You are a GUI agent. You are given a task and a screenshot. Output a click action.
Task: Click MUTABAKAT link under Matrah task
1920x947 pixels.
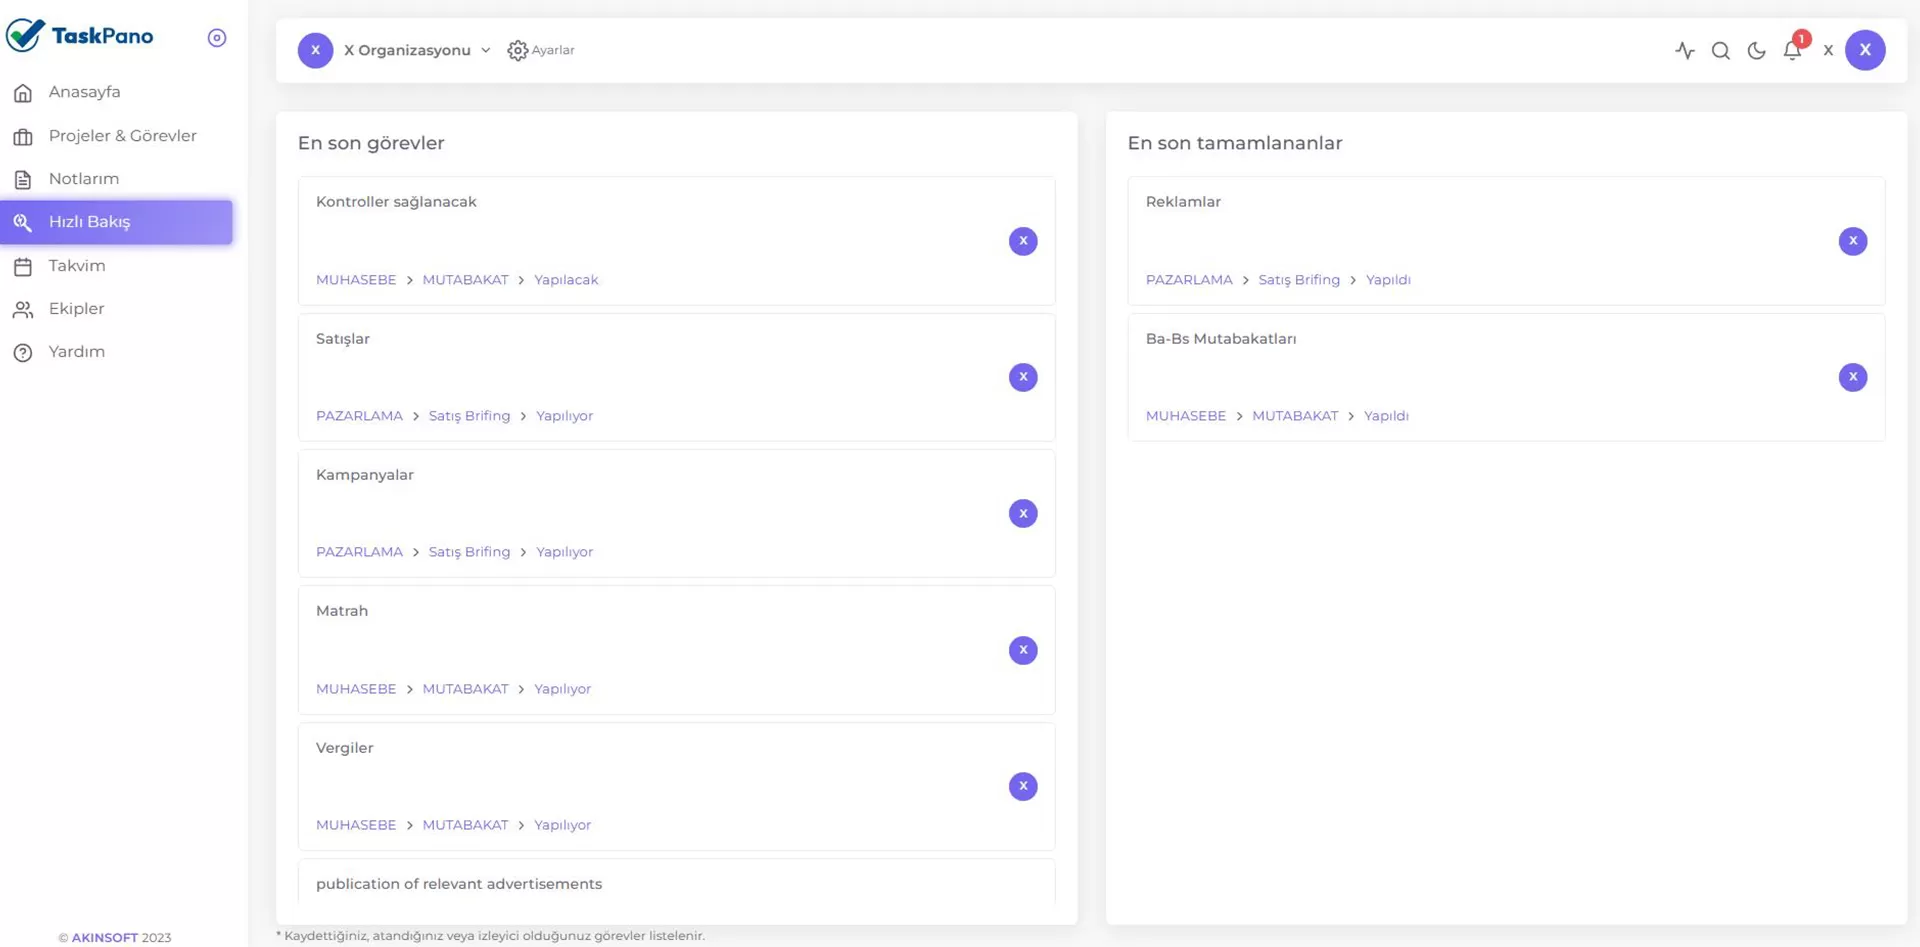[x=465, y=689]
